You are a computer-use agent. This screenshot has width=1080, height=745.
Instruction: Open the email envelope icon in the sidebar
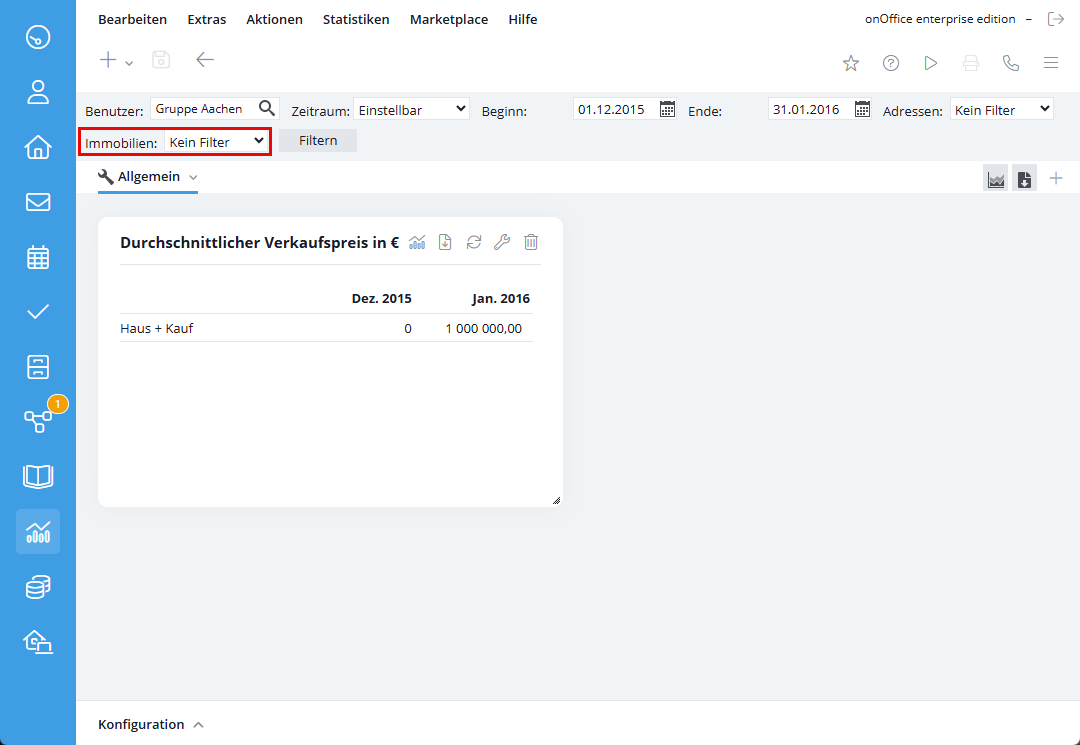tap(38, 202)
